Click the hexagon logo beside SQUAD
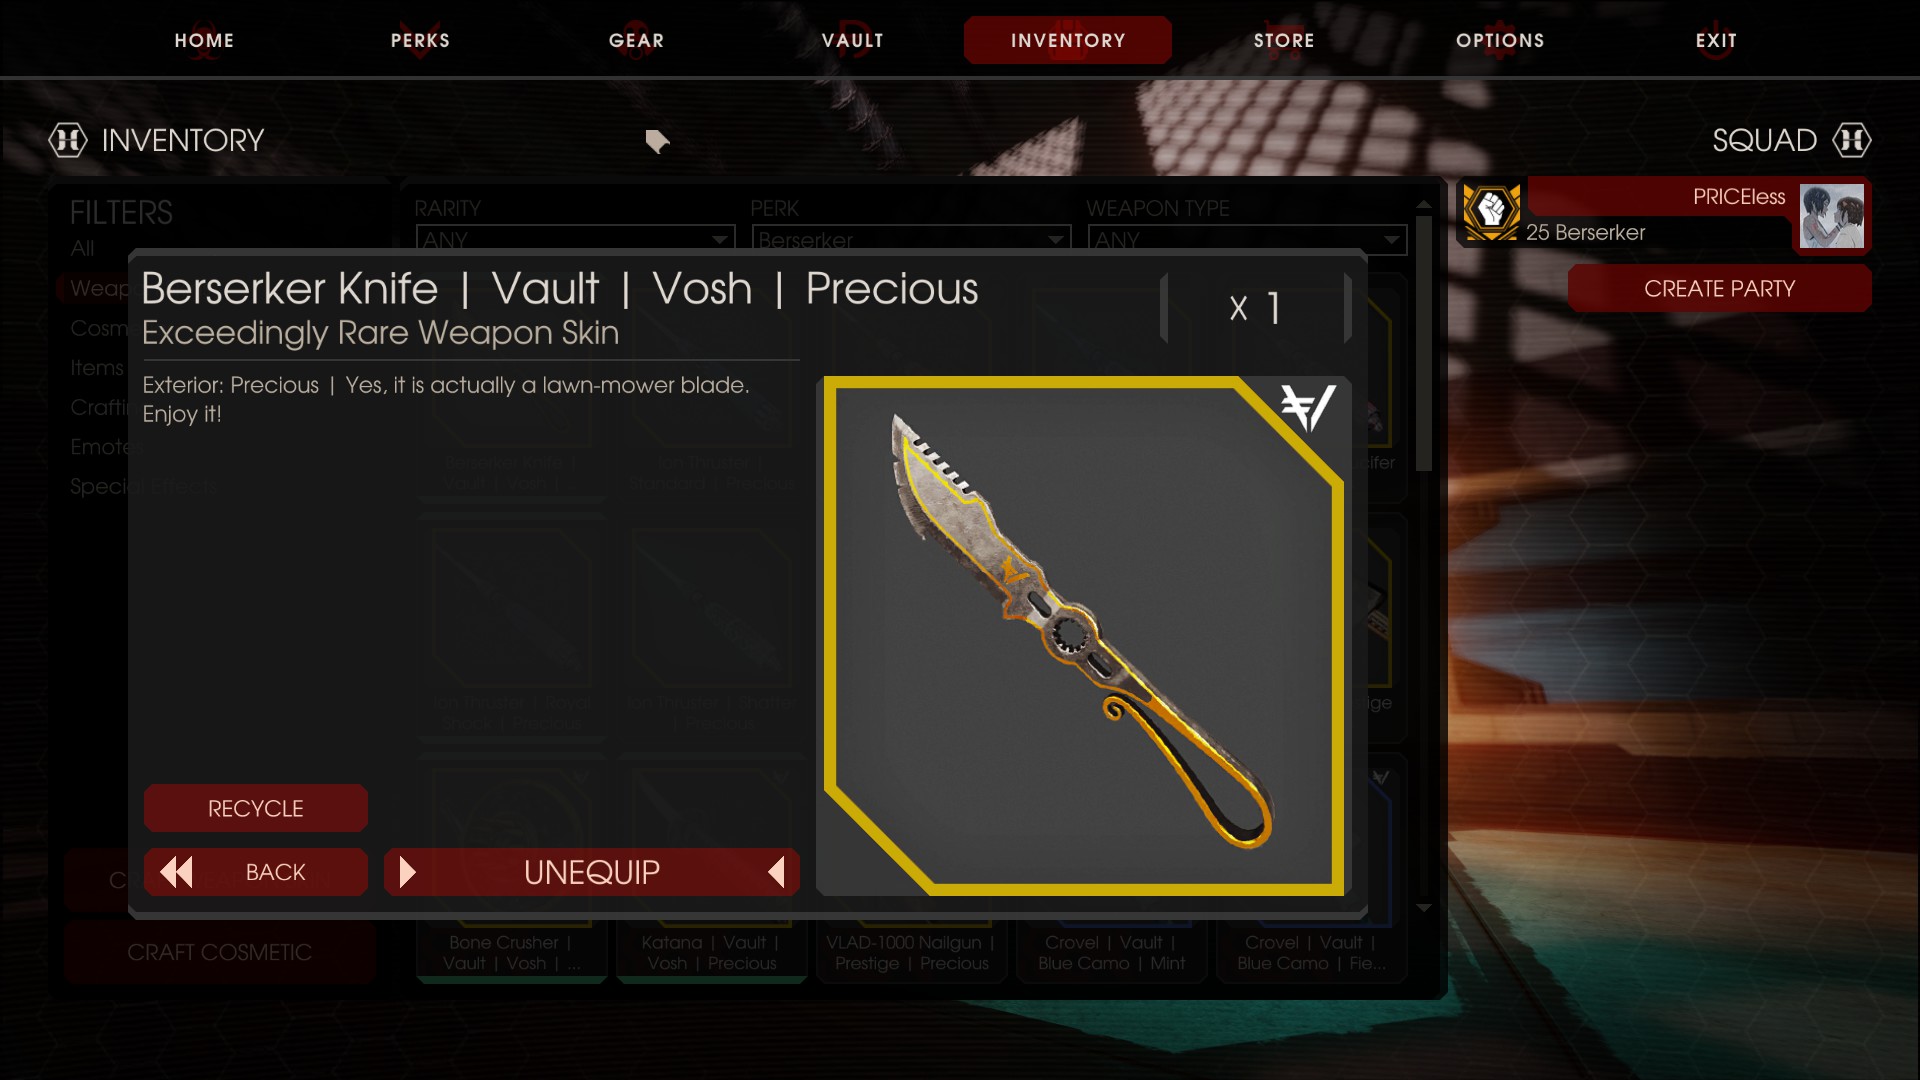Image resolution: width=1920 pixels, height=1080 pixels. click(x=1851, y=140)
